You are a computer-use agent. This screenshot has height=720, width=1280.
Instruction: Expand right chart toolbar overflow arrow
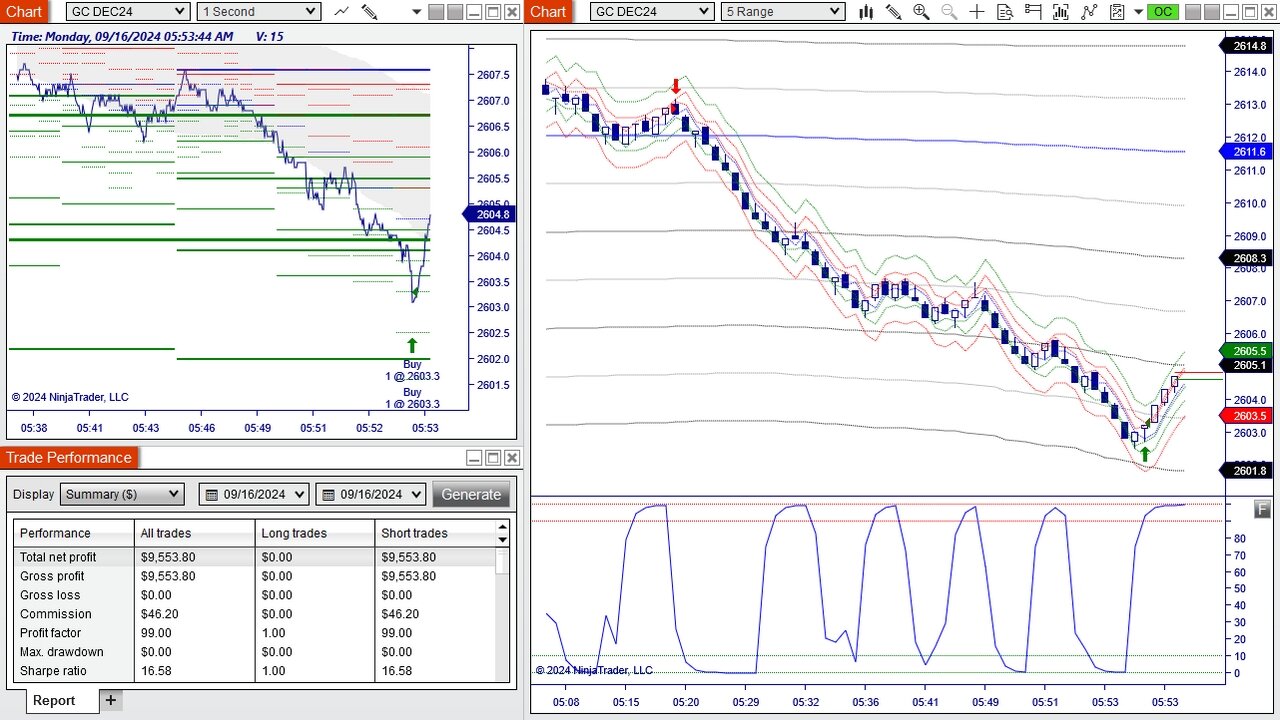tap(1138, 12)
